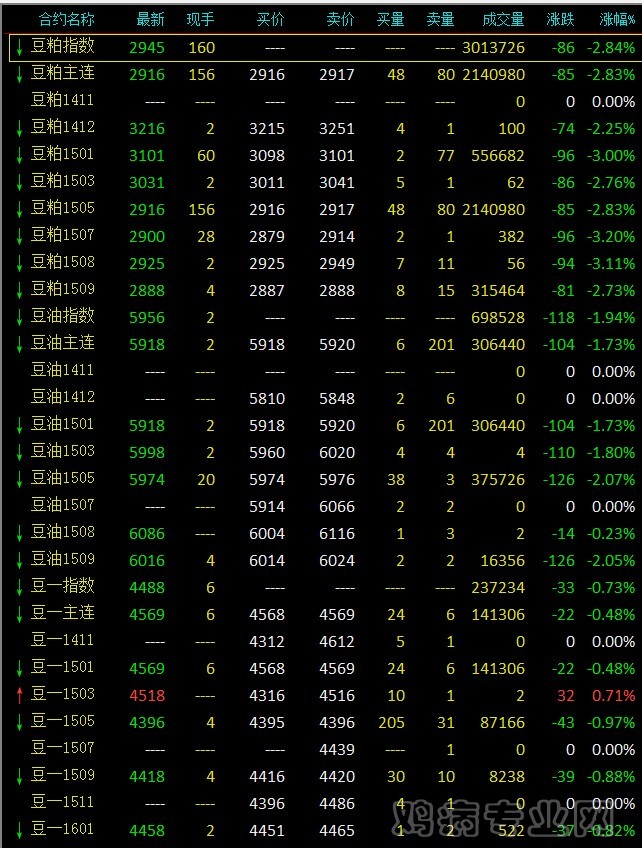Click 豆粕指数 volume 3013726
Image resolution: width=642 pixels, height=848 pixels.
point(493,48)
